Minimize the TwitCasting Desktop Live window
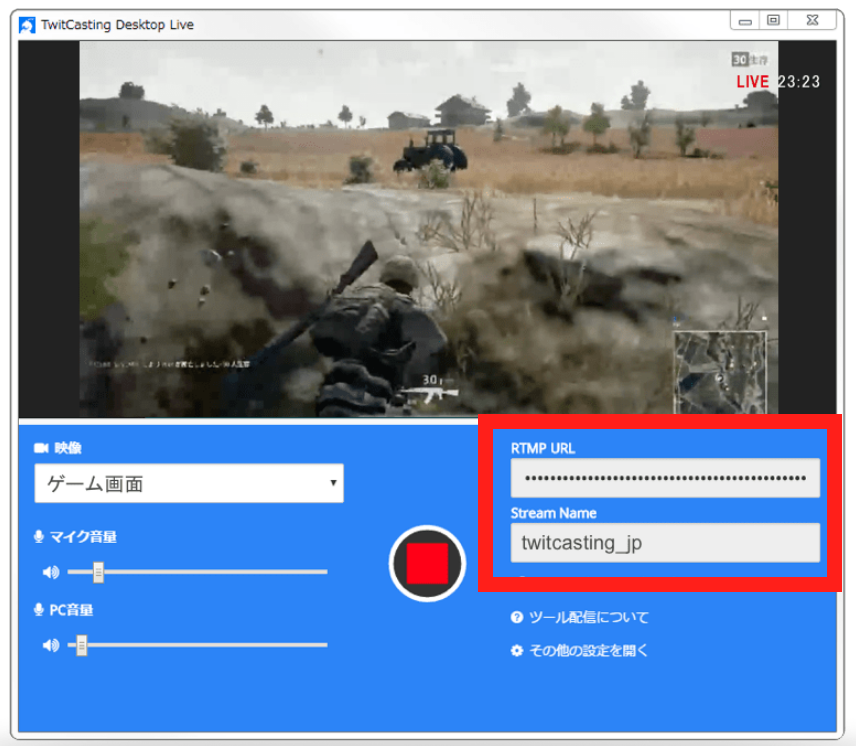Image resolution: width=856 pixels, height=746 pixels. pos(745,21)
